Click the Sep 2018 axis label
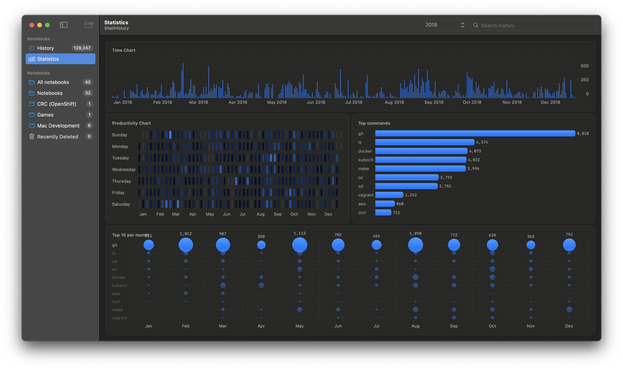Image resolution: width=623 pixels, height=370 pixels. [x=433, y=102]
